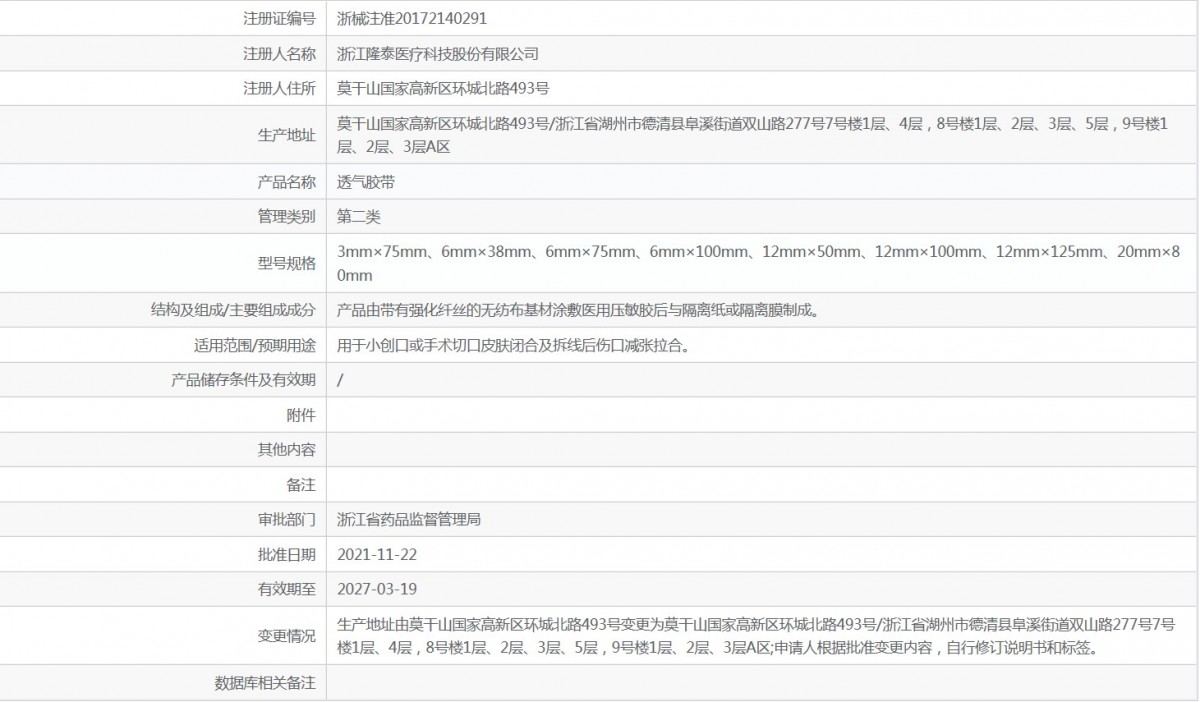This screenshot has height=702, width=1200.
Task: Select the 产品名称 label
Action: coord(286,182)
